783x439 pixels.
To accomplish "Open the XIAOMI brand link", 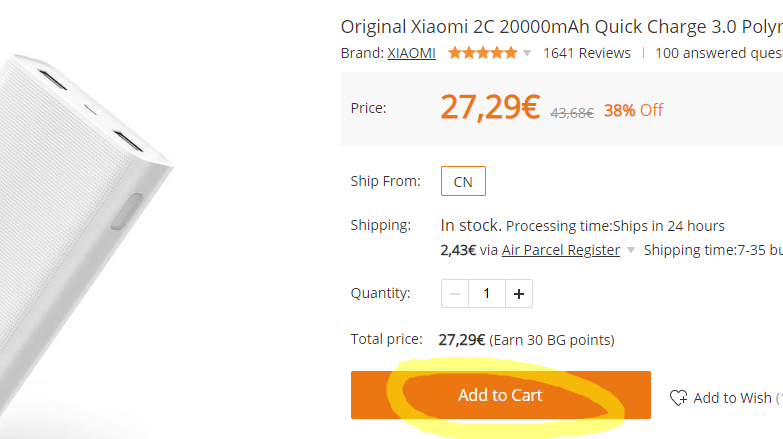I will tap(411, 53).
